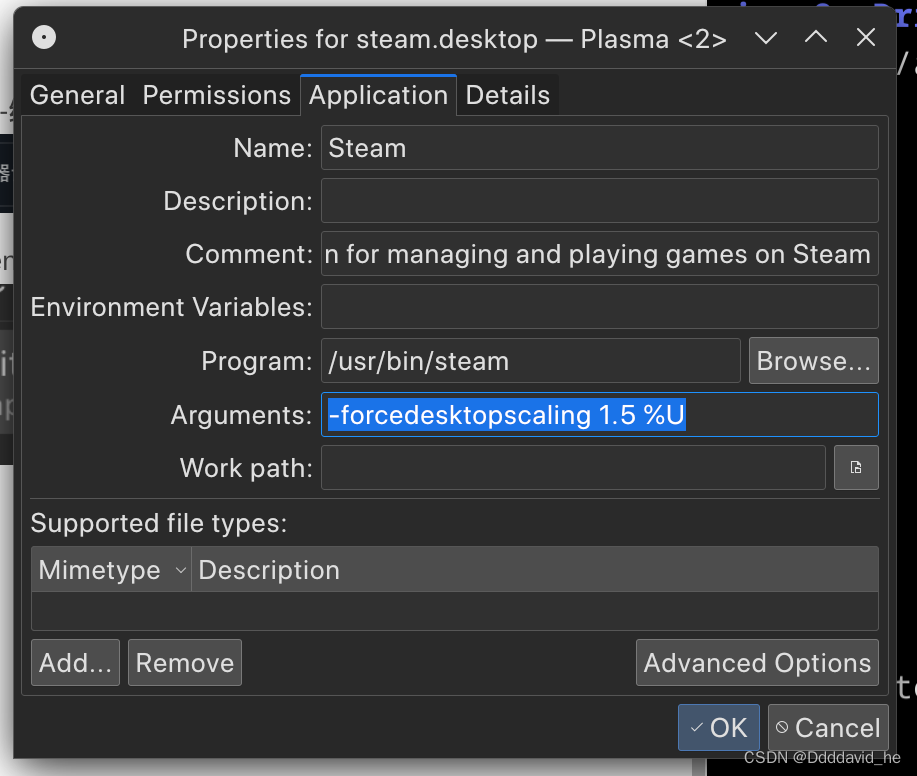Click the Work path folder browse icon
917x776 pixels.
[856, 467]
